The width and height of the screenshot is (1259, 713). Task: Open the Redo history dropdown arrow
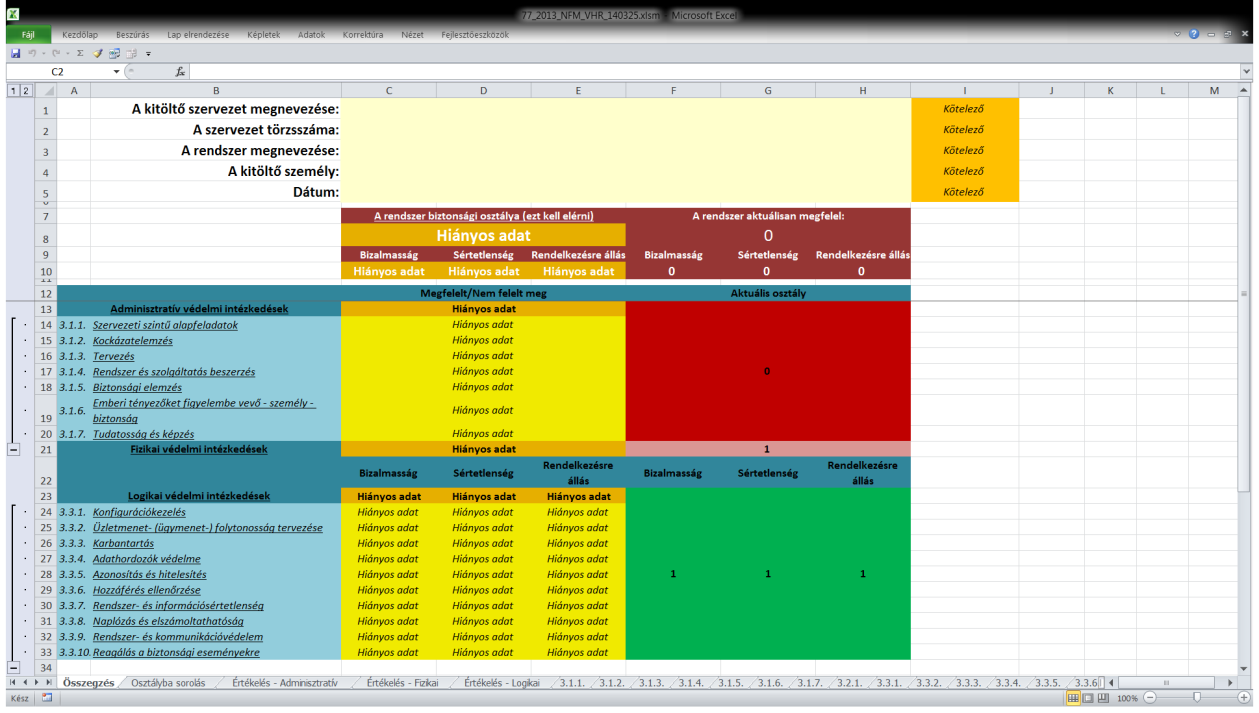pyautogui.click(x=67, y=53)
